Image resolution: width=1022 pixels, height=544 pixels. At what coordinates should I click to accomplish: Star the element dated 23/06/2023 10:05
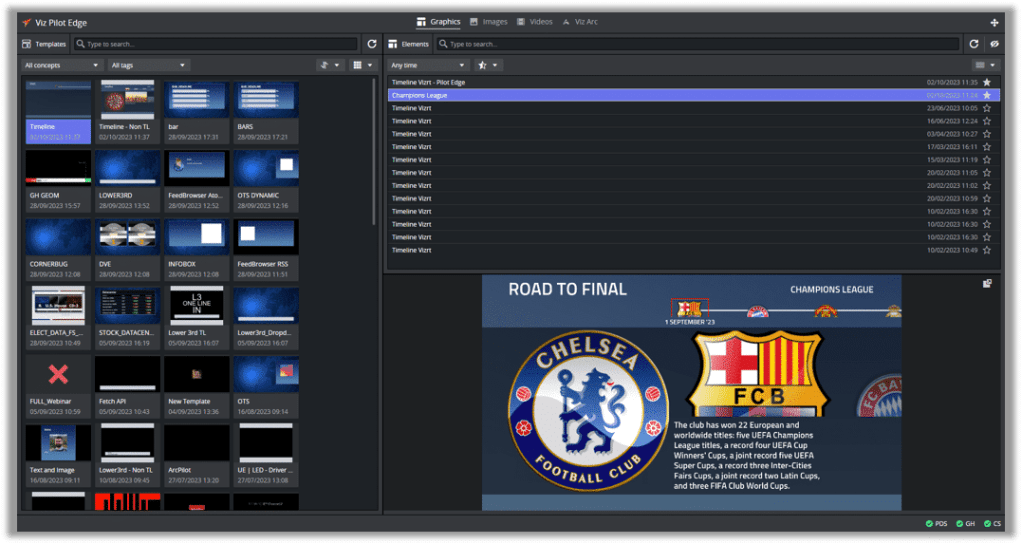(x=987, y=108)
